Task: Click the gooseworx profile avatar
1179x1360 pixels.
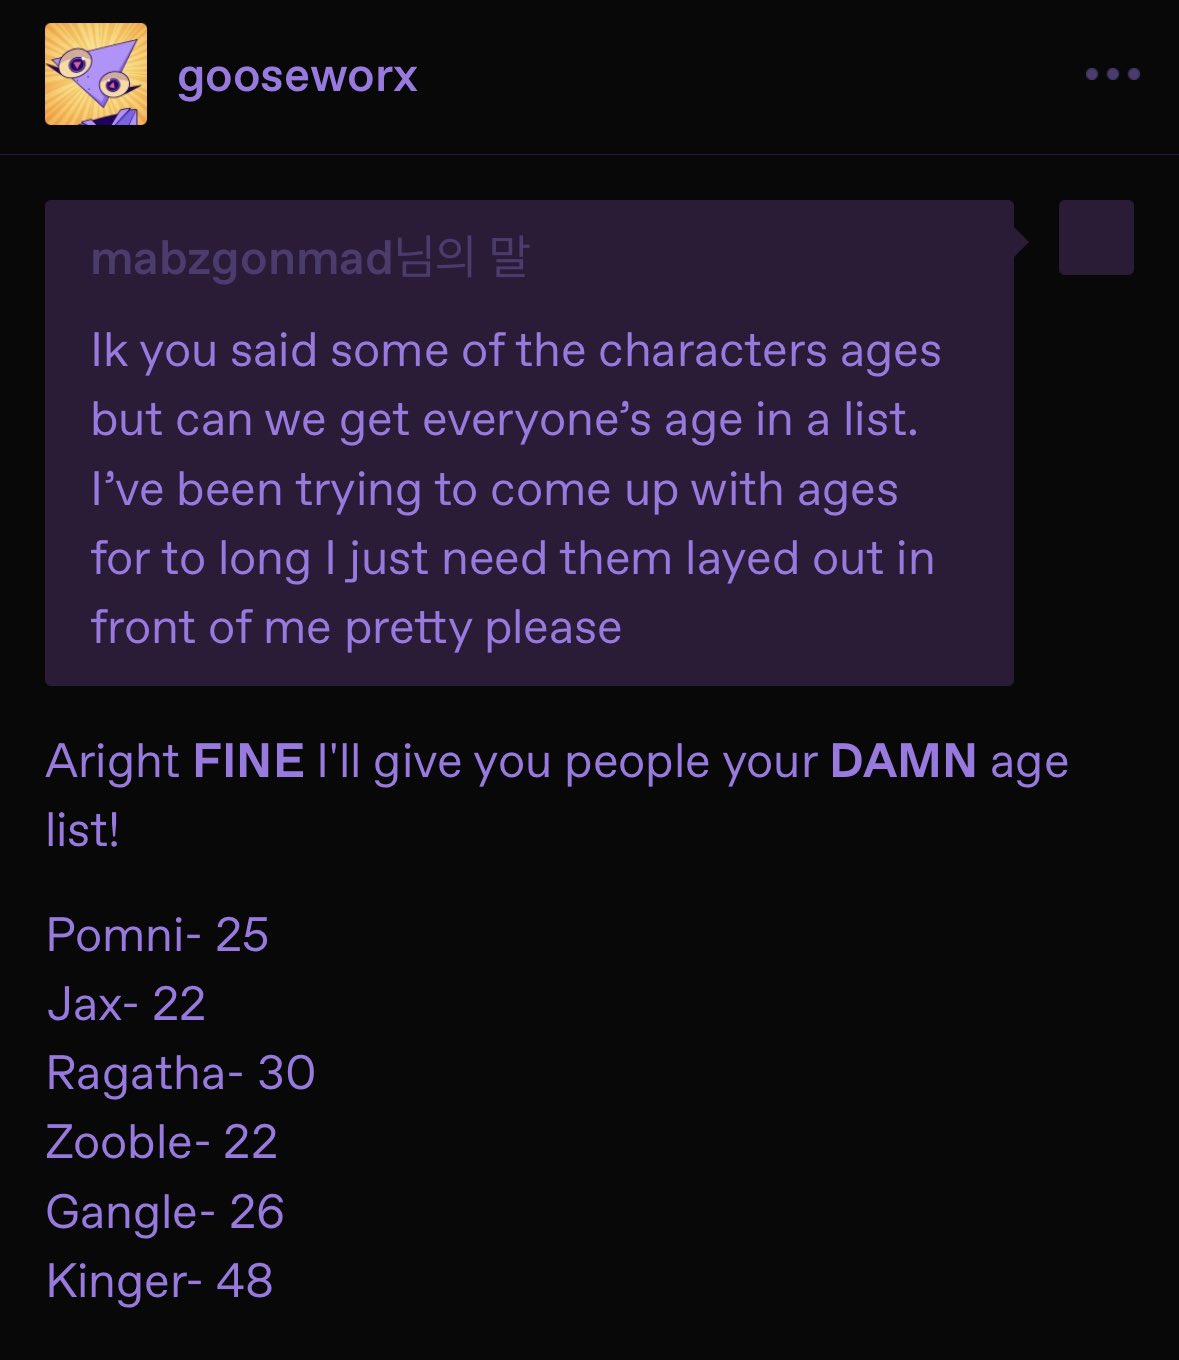Action: click(x=96, y=75)
